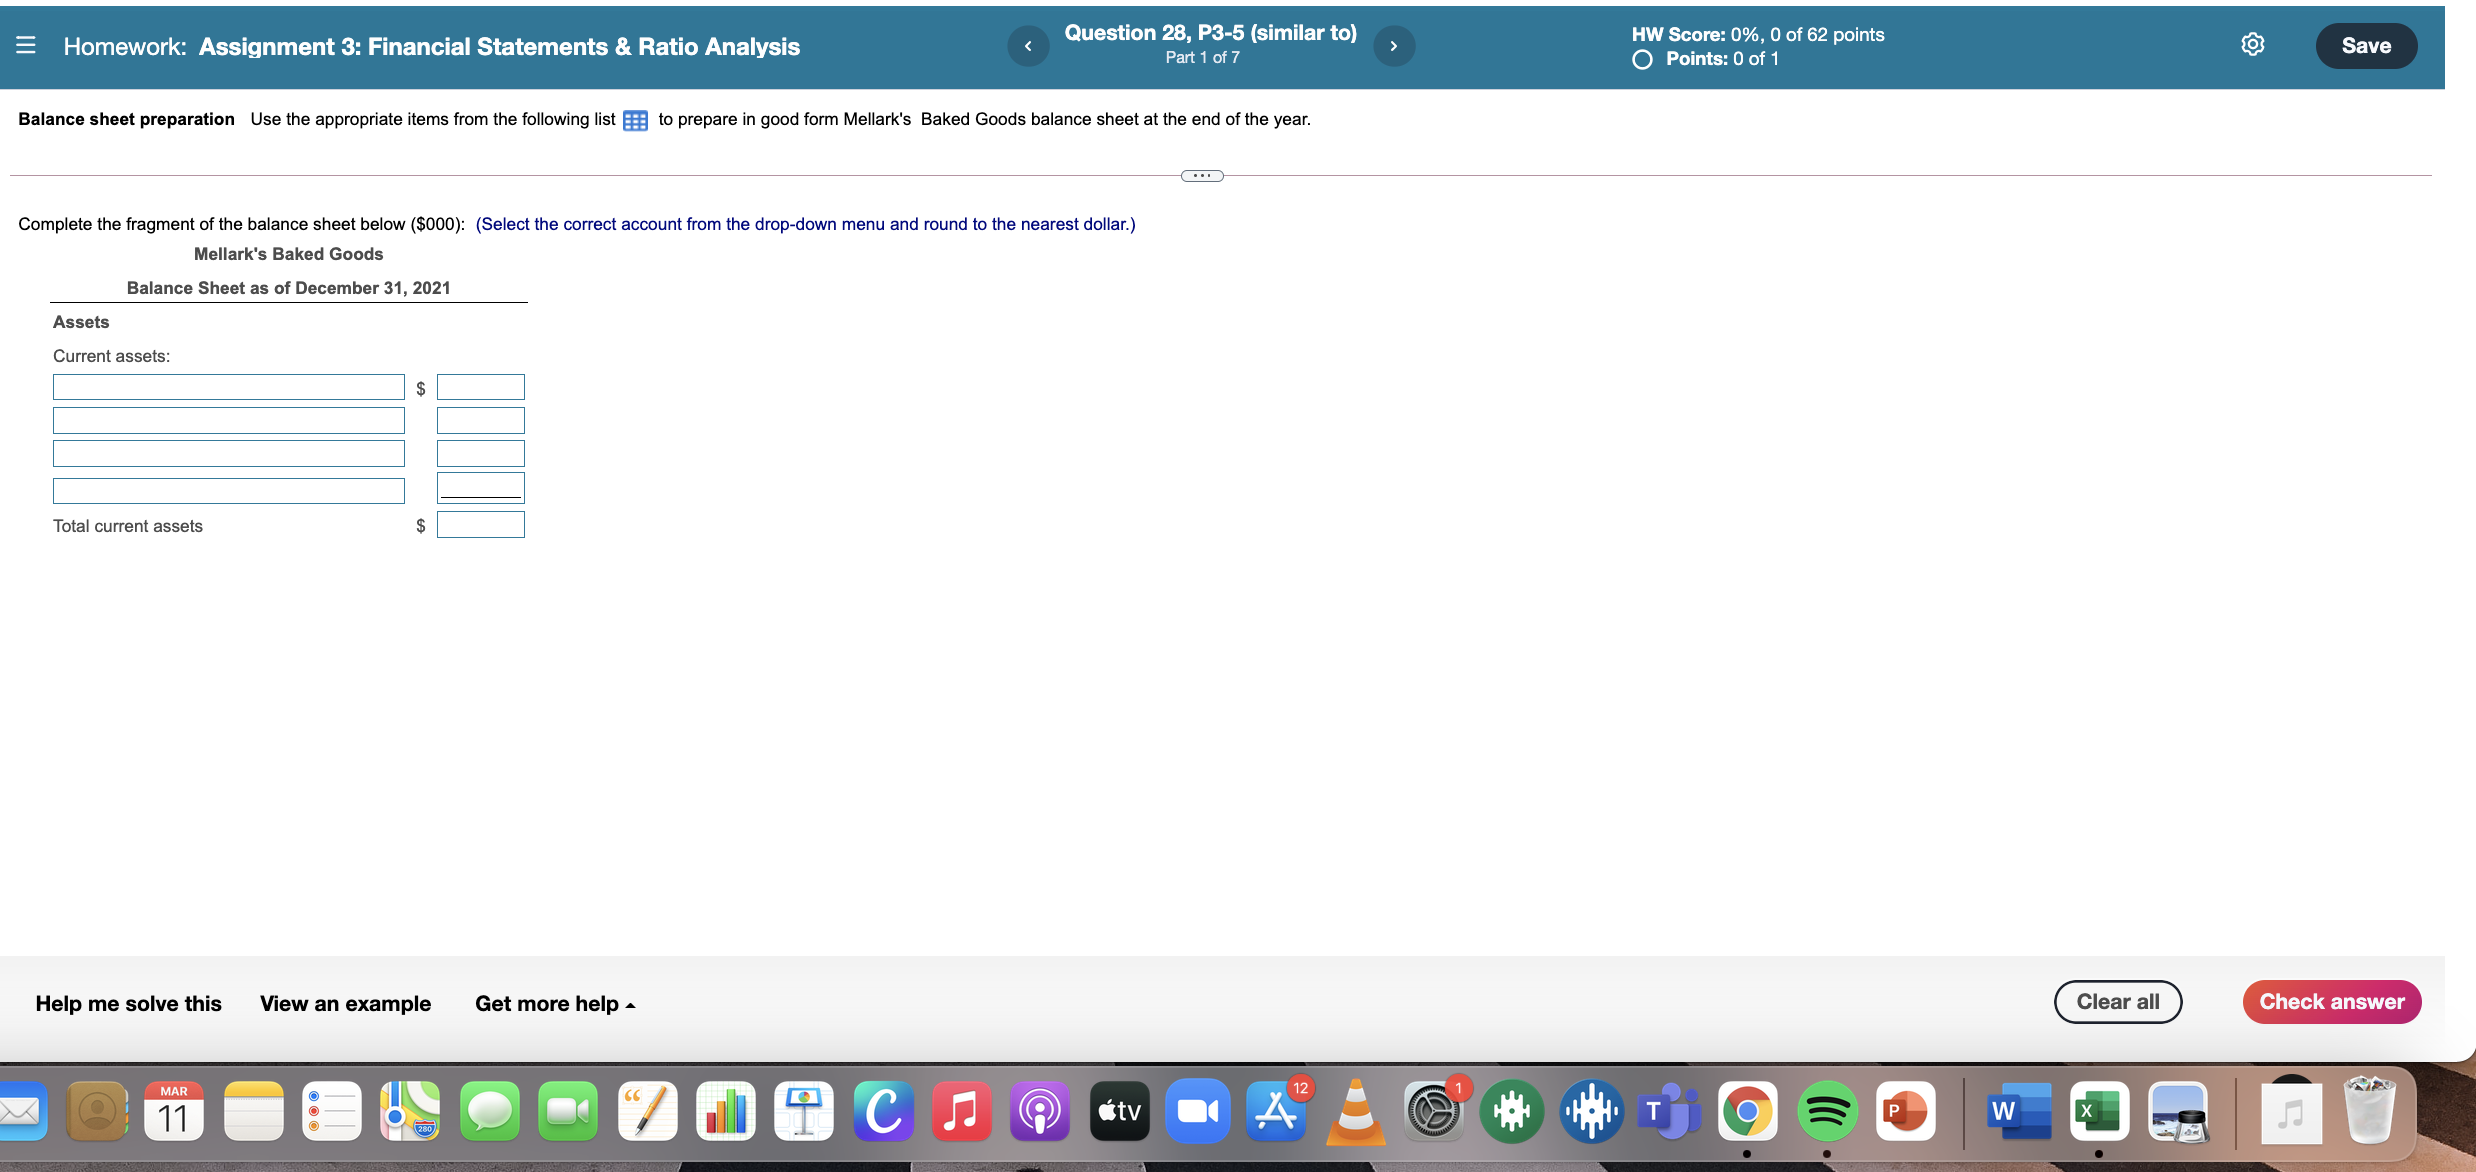Open Spotify from the dock
The image size is (2476, 1172).
[x=1827, y=1110]
